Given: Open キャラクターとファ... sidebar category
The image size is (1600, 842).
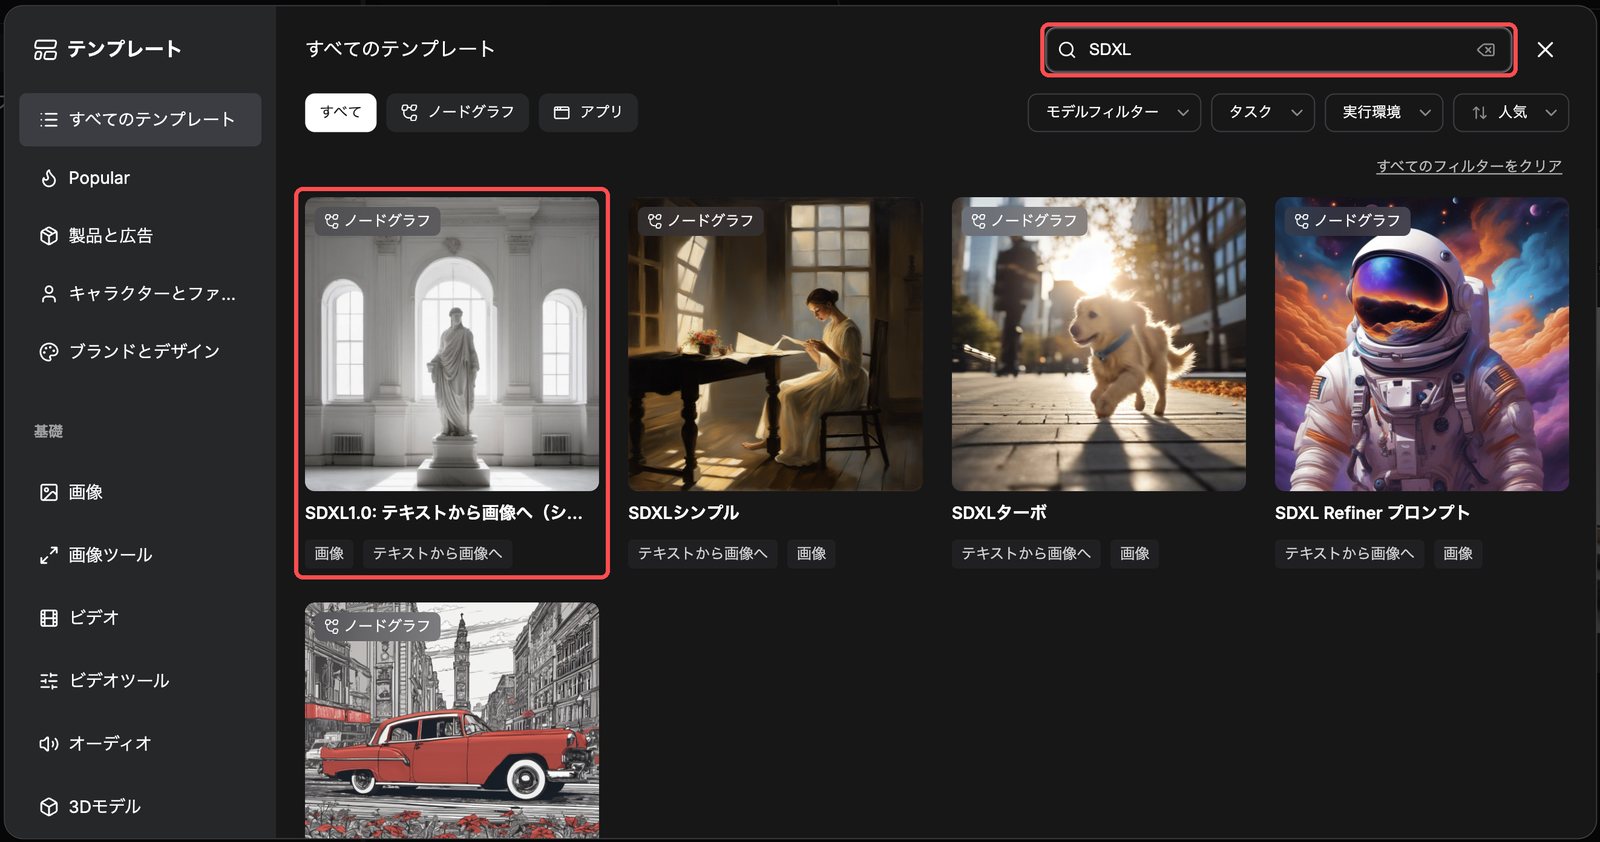Looking at the screenshot, I should [x=140, y=294].
